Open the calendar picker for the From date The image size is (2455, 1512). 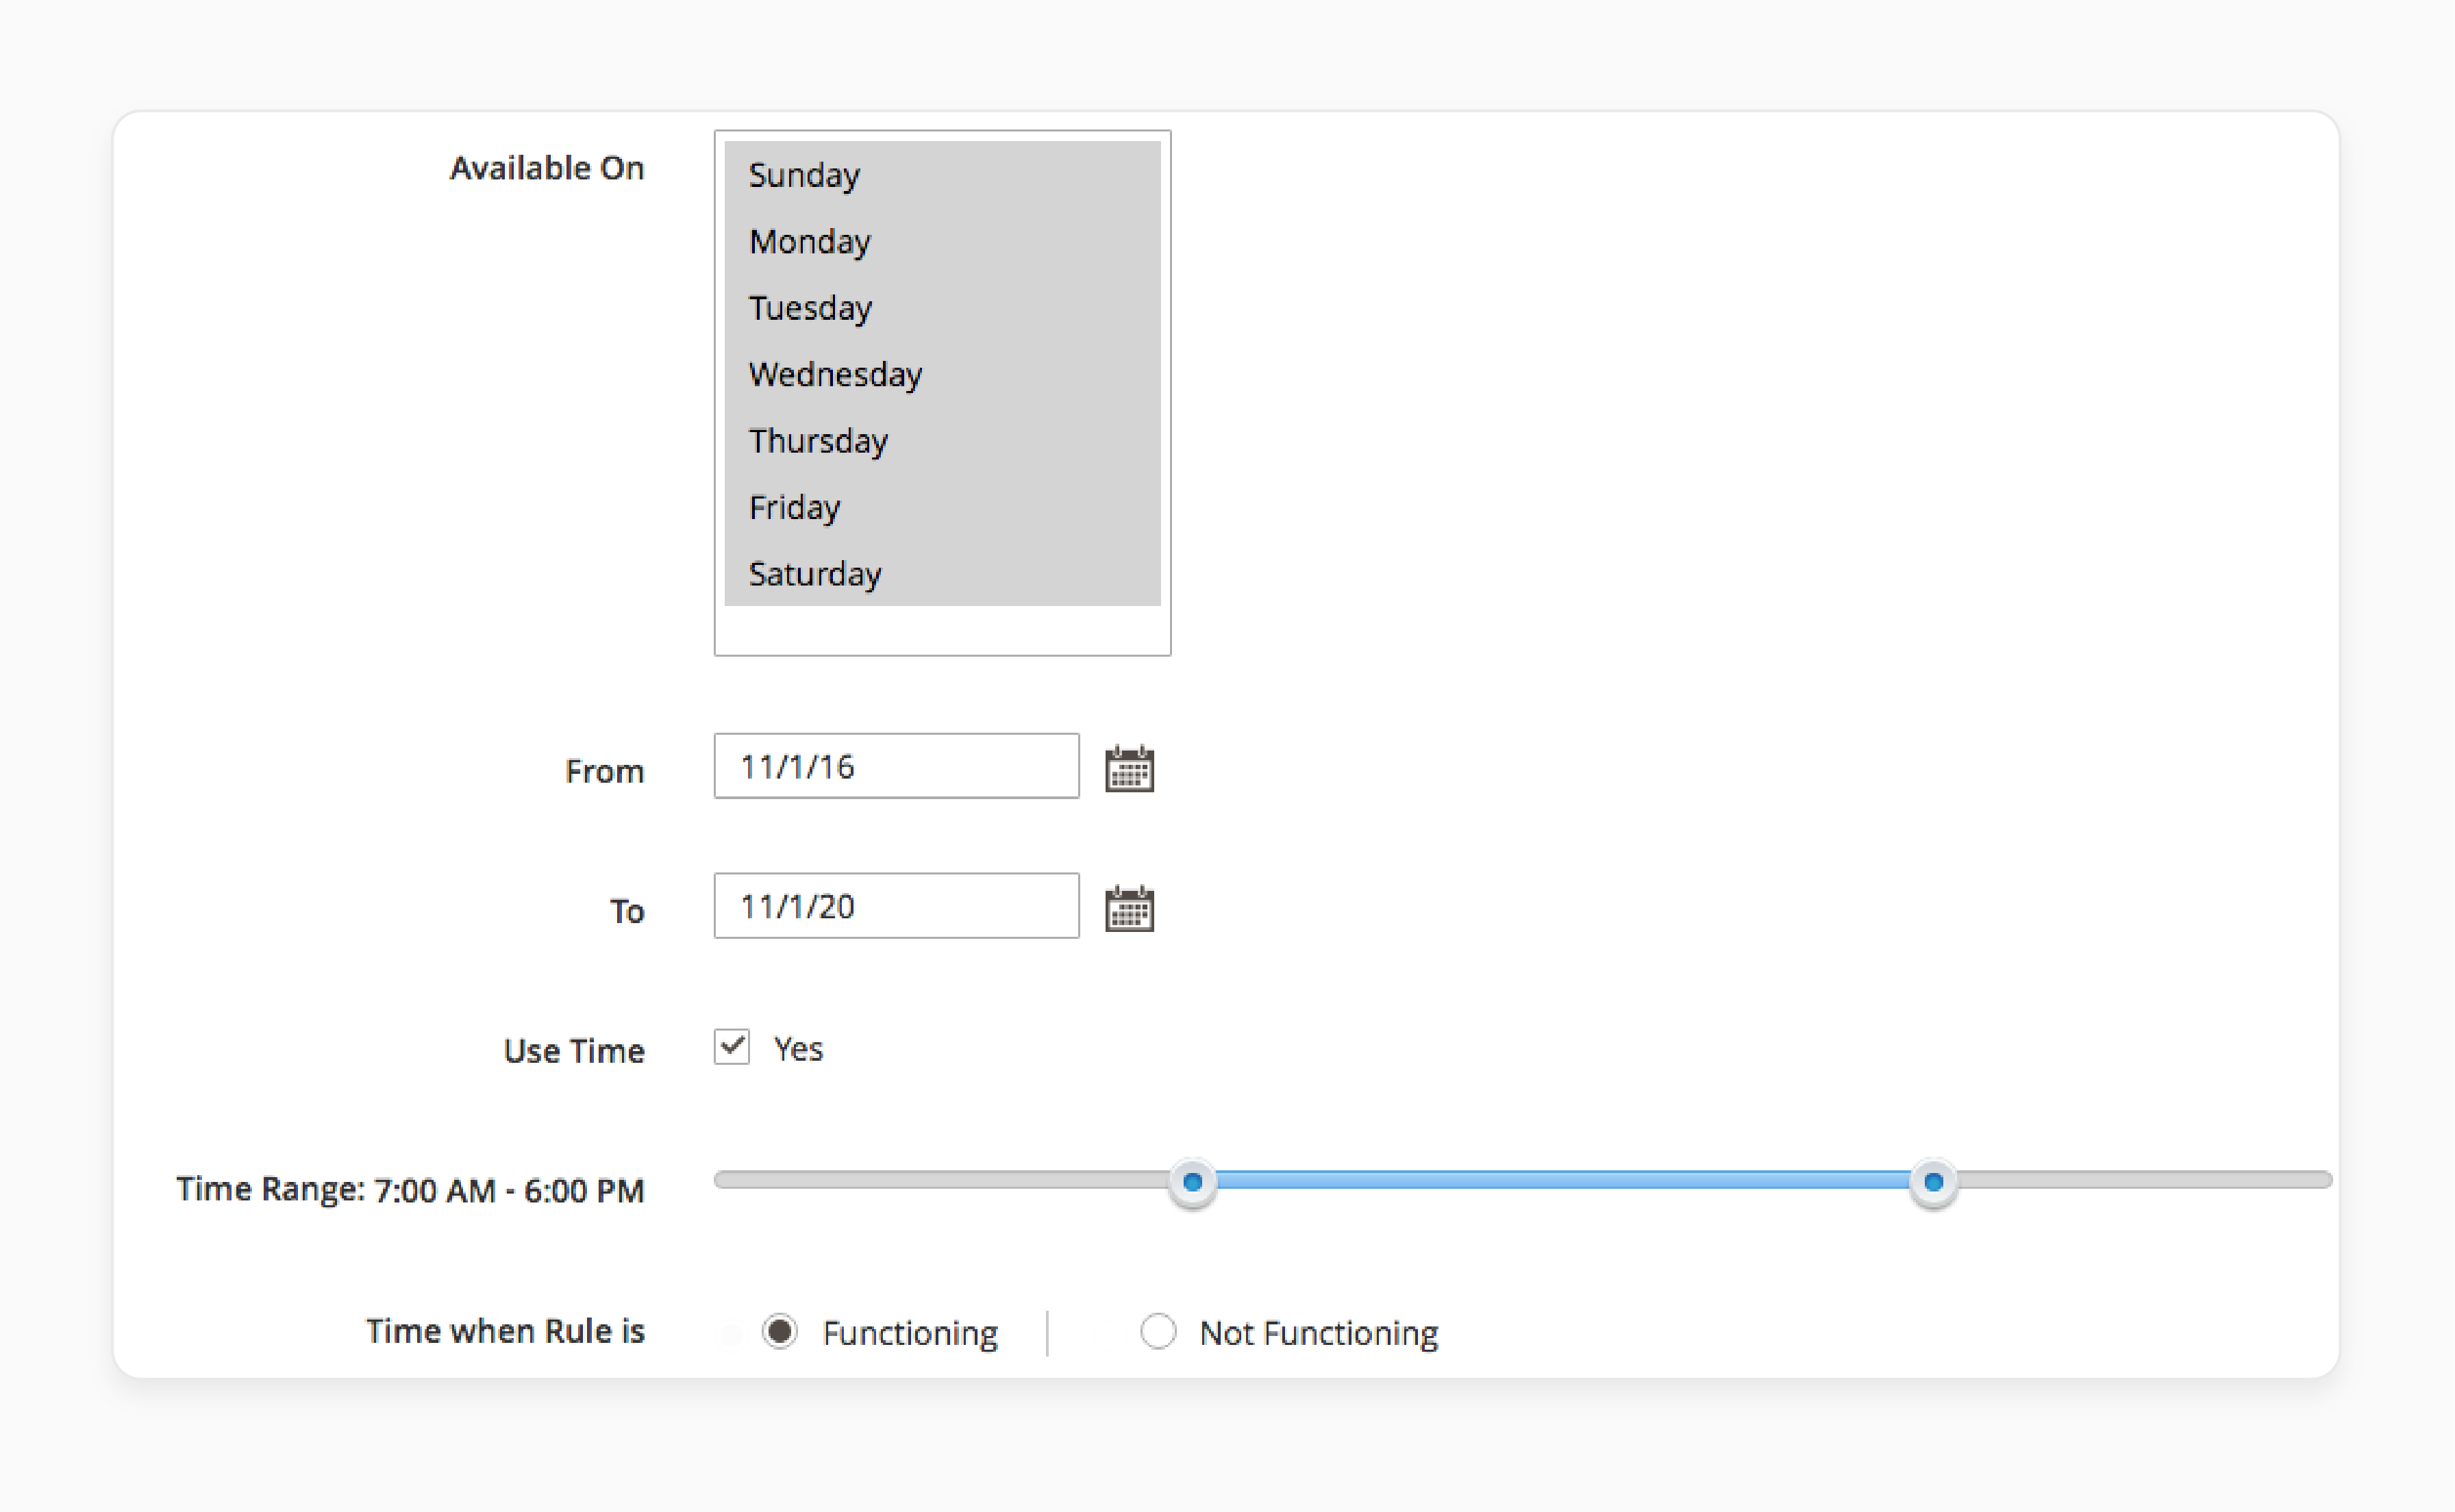[x=1129, y=768]
